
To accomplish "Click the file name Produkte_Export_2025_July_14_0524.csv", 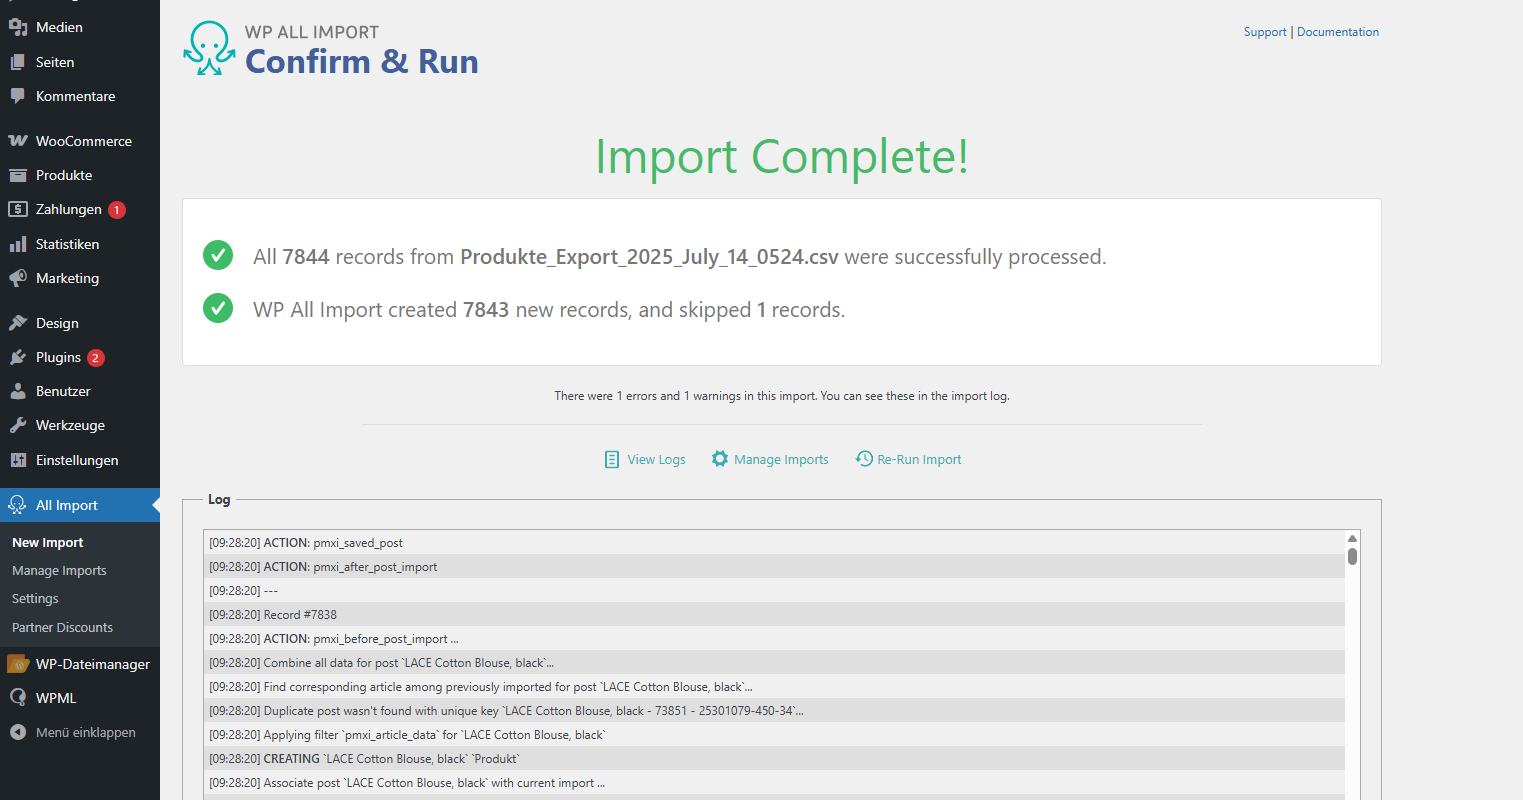I will point(649,257).
